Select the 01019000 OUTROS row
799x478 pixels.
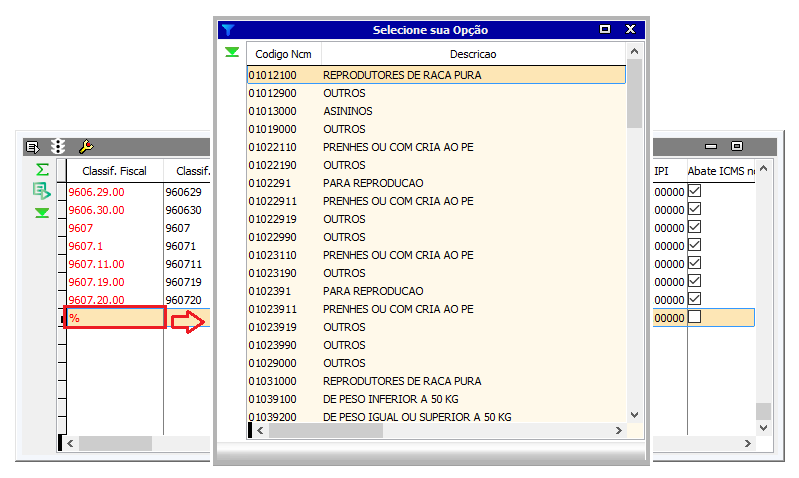(436, 129)
